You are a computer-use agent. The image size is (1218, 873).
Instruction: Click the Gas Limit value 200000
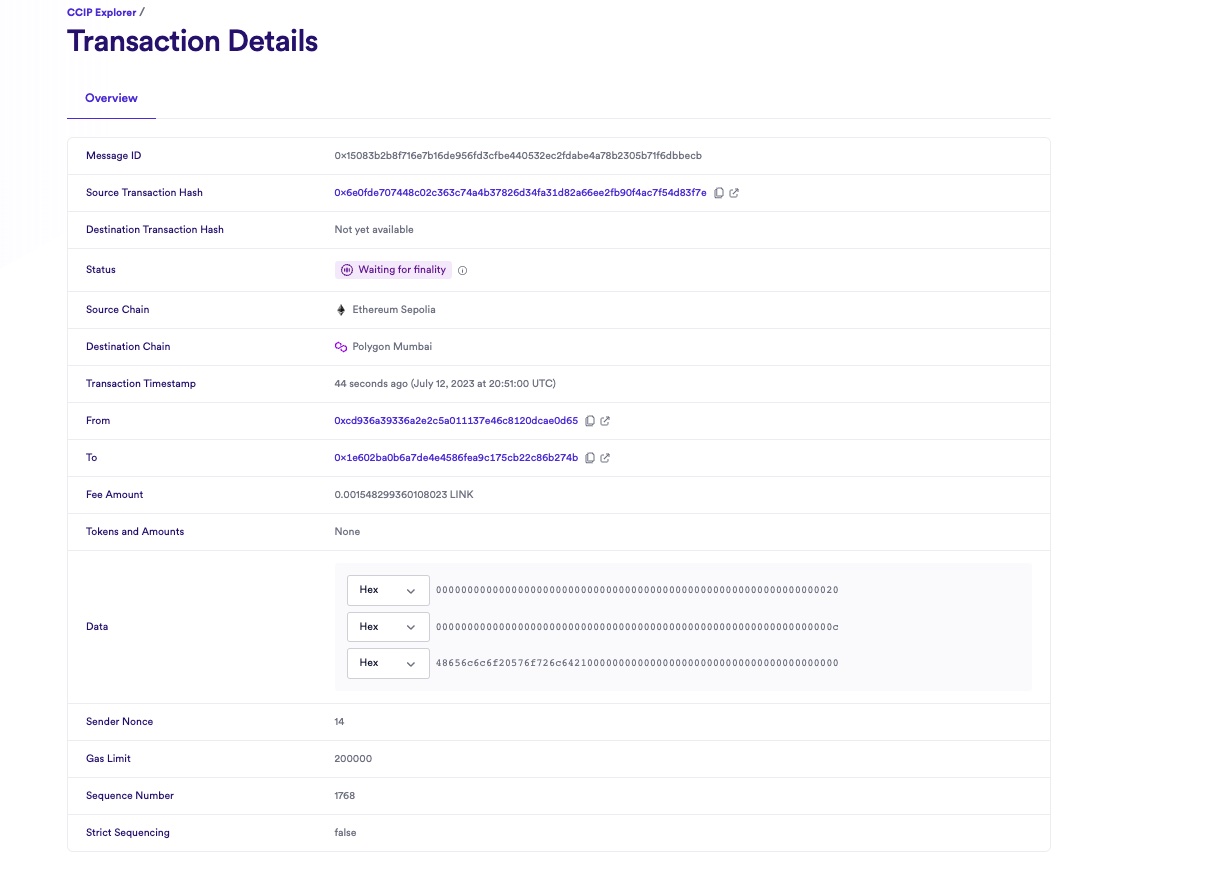click(x=353, y=759)
